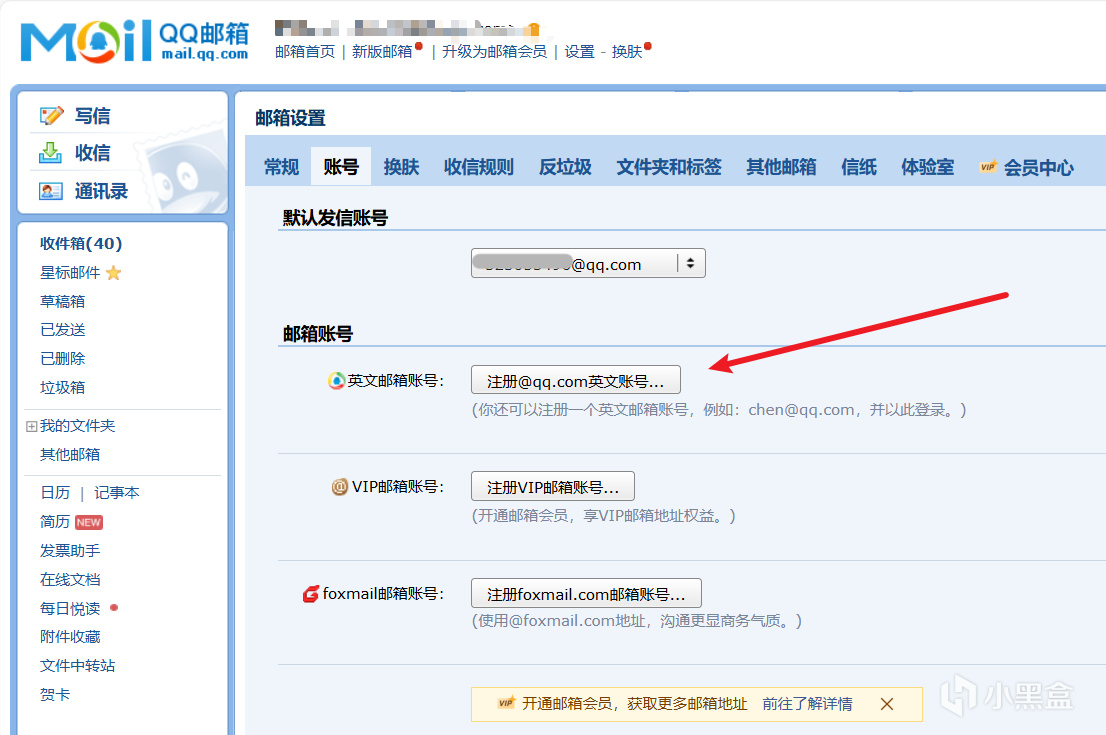Image resolution: width=1106 pixels, height=735 pixels.
Task: Expand 我的文件夹 folder tree
Action: tap(31, 426)
